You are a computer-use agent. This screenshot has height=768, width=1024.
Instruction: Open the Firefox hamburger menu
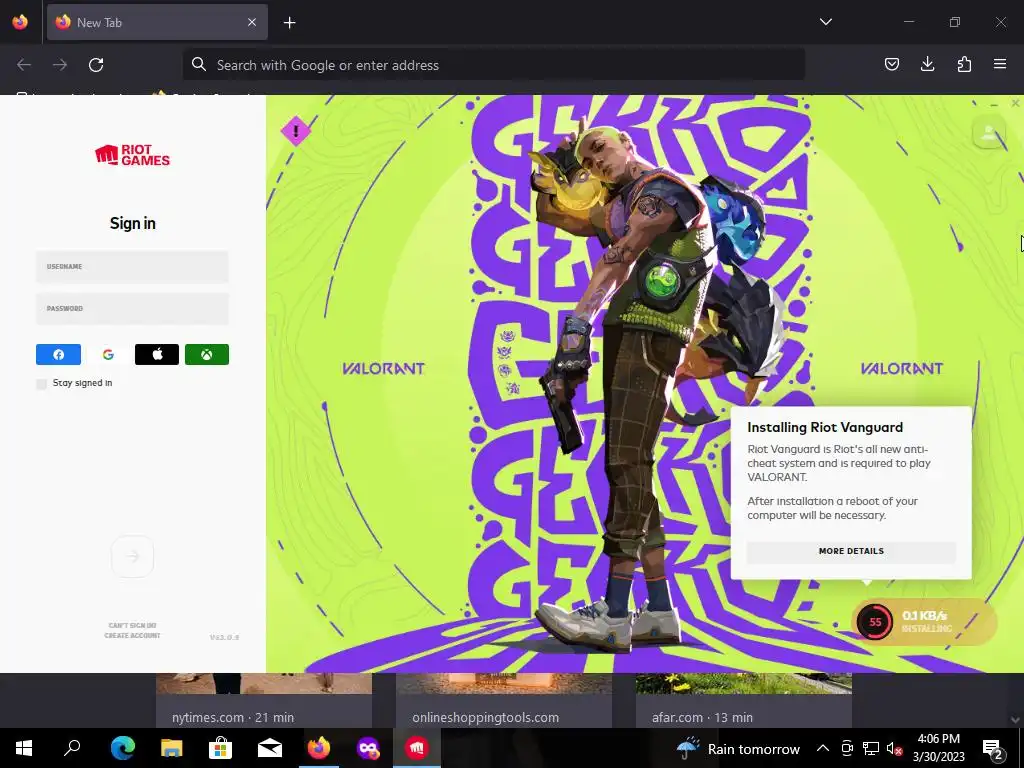pyautogui.click(x=1000, y=64)
